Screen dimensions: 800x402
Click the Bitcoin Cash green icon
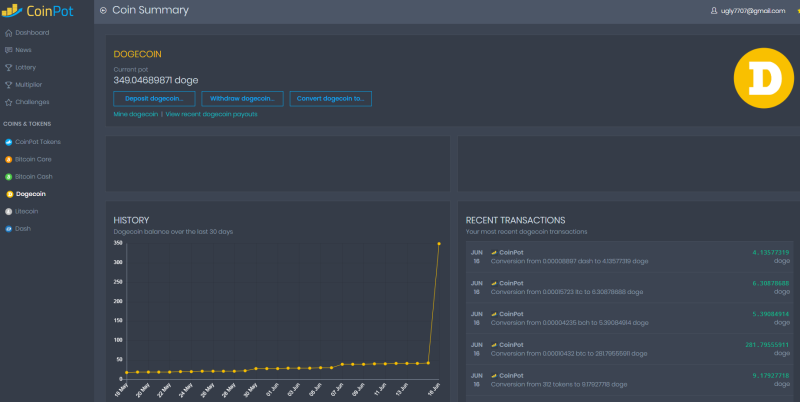pos(8,177)
